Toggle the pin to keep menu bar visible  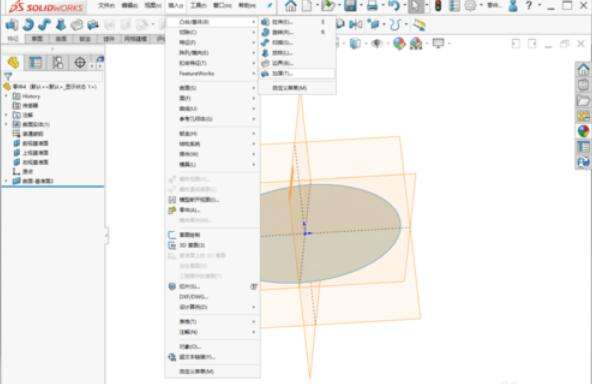[270, 5]
